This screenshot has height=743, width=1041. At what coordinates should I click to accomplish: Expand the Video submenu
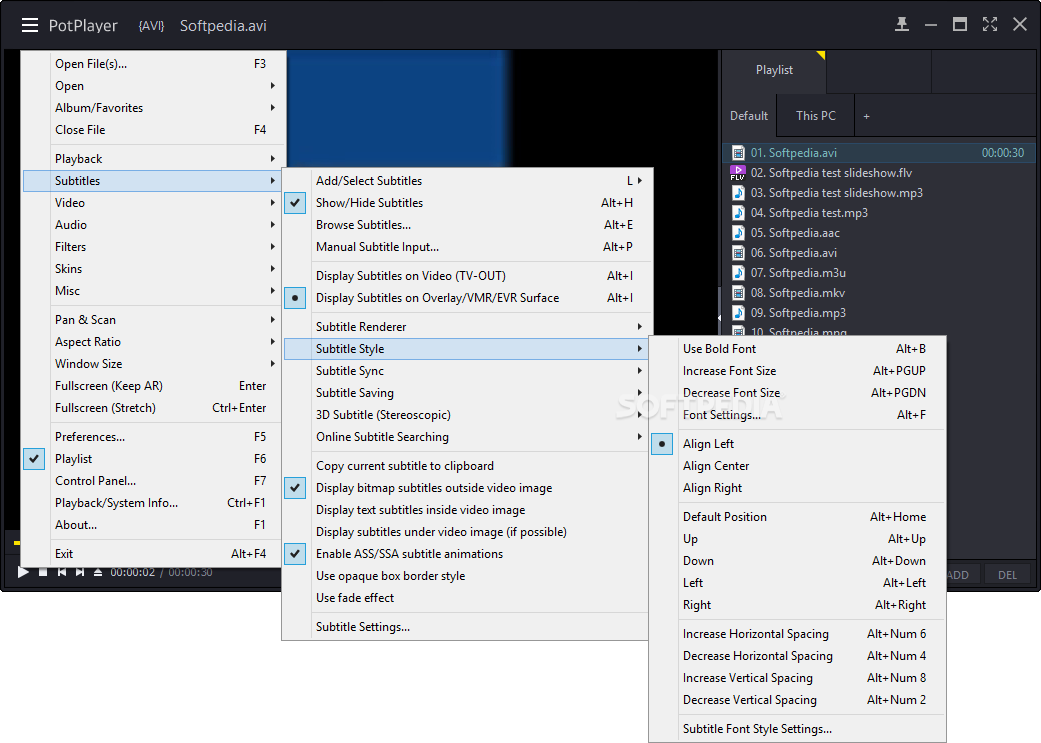(x=154, y=203)
